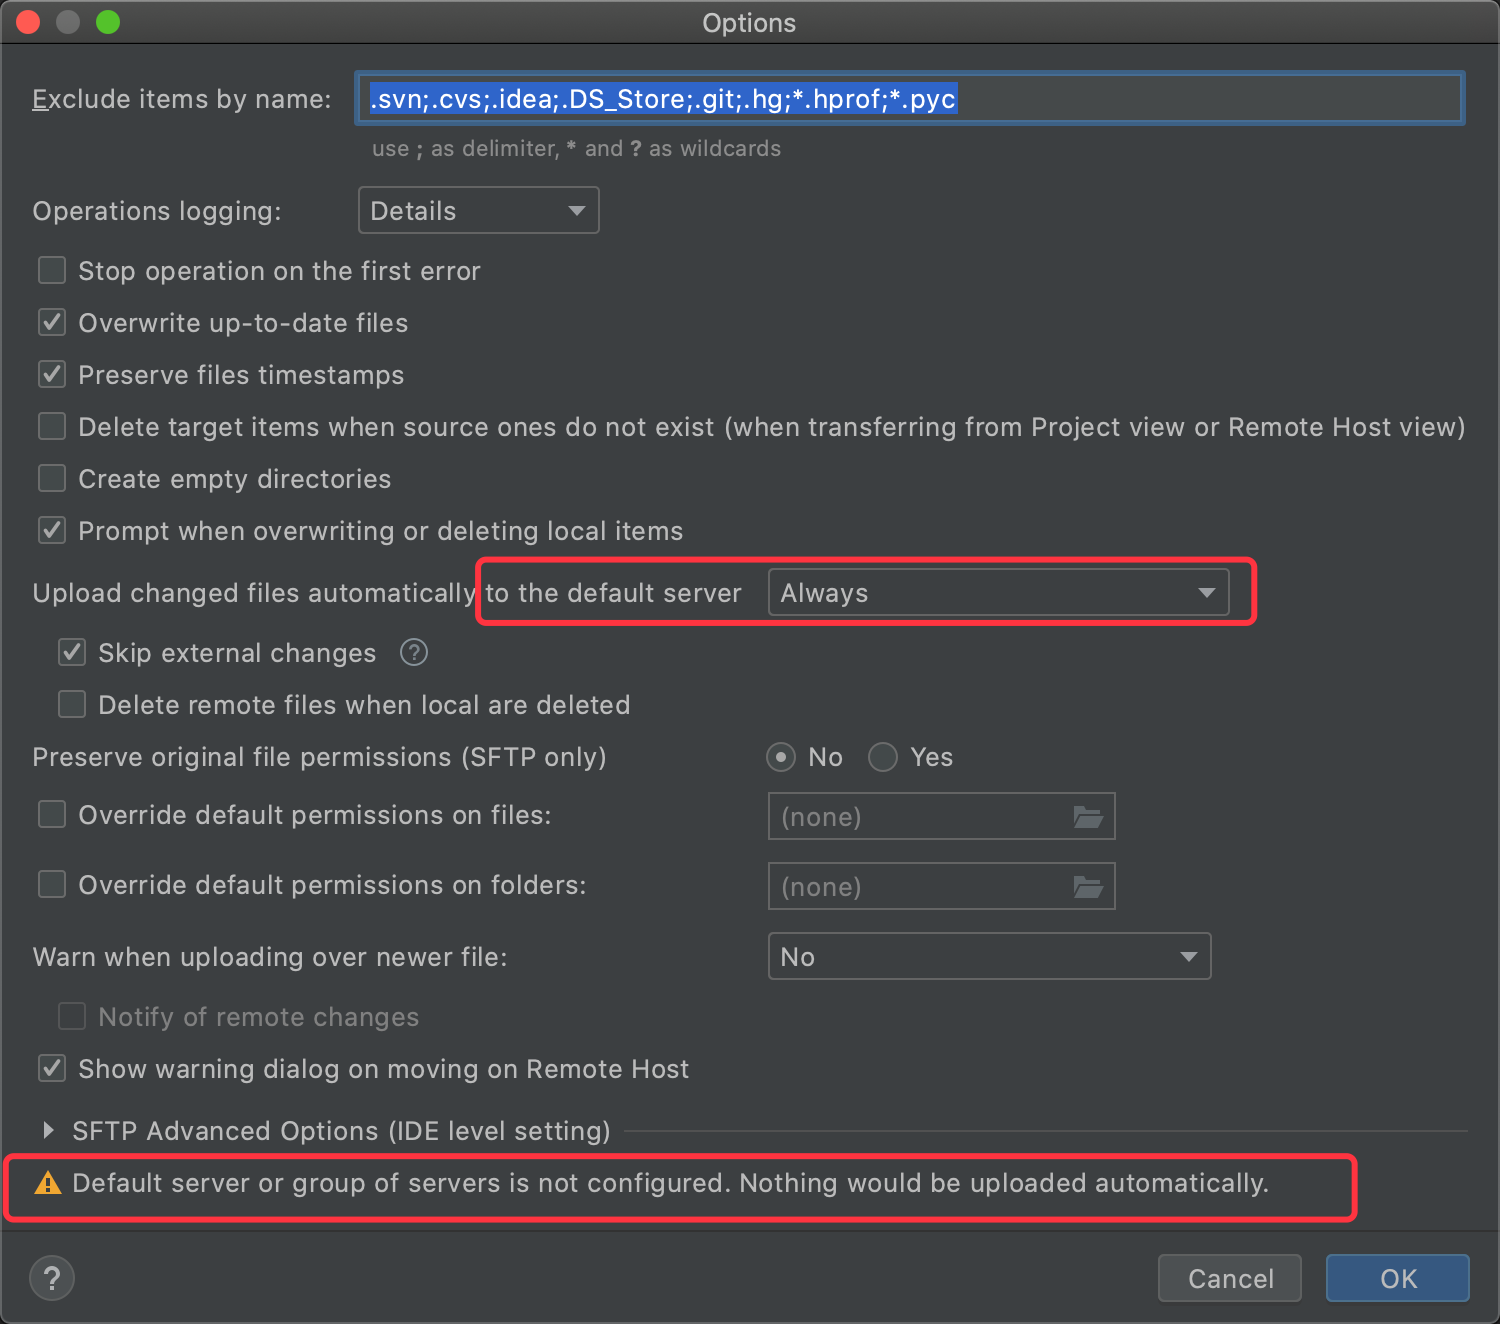Disable Preserve files timestamps

[51, 374]
